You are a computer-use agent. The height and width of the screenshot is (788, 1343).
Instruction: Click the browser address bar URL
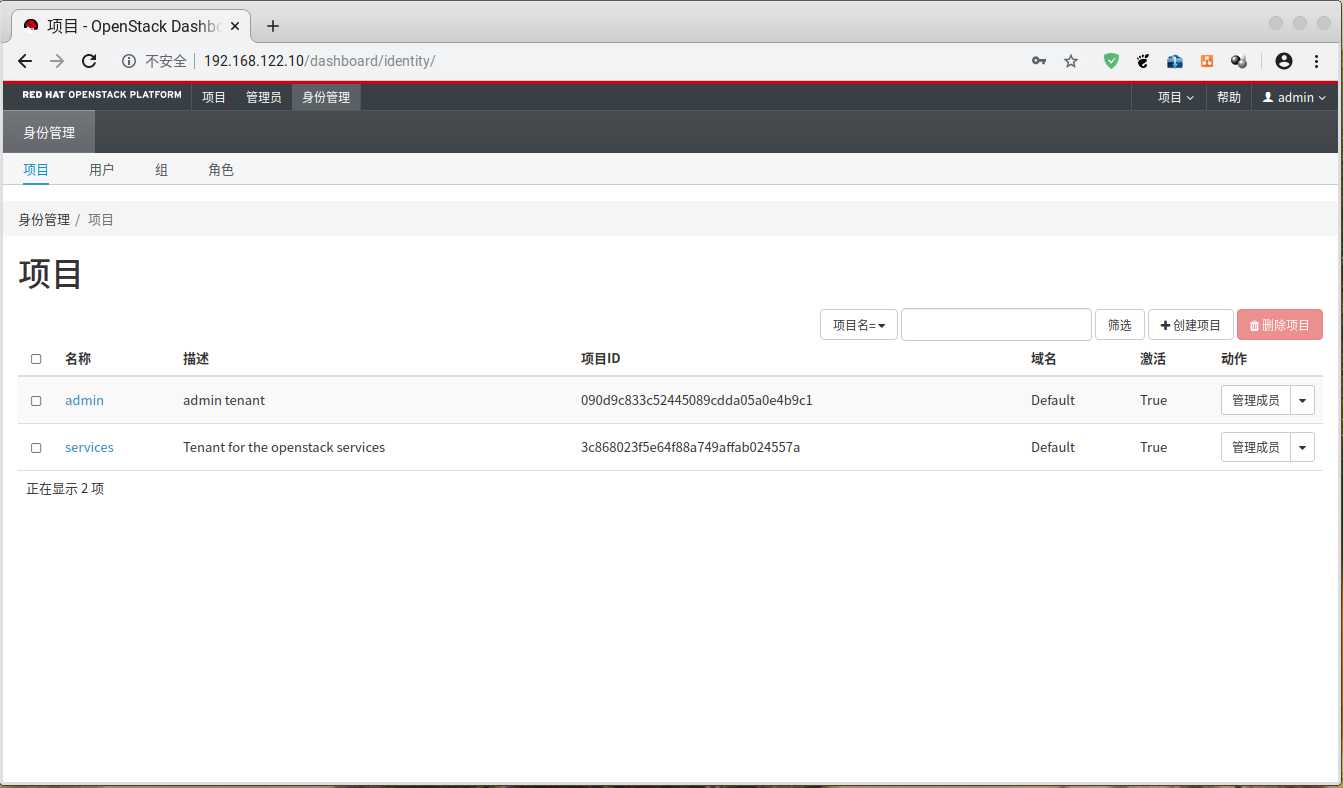click(319, 61)
